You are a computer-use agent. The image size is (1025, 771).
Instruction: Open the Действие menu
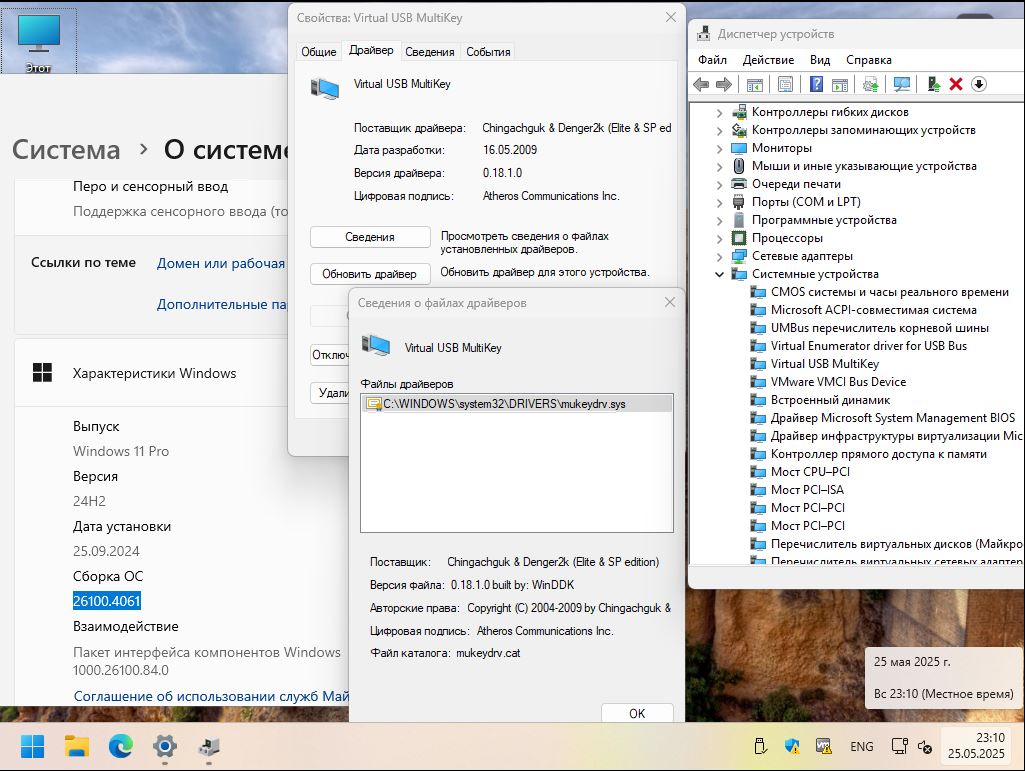[x=768, y=60]
